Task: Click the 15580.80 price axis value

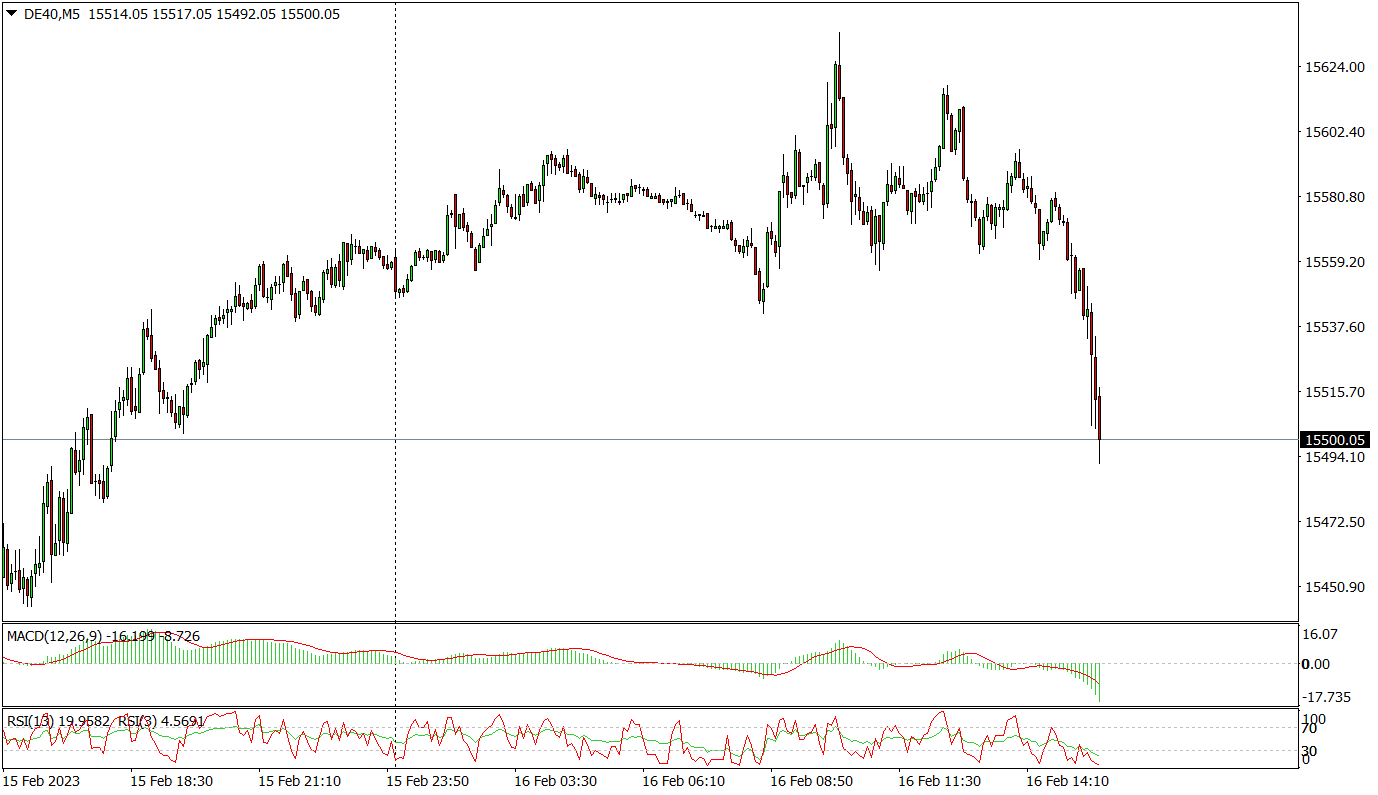Action: 1335,197
